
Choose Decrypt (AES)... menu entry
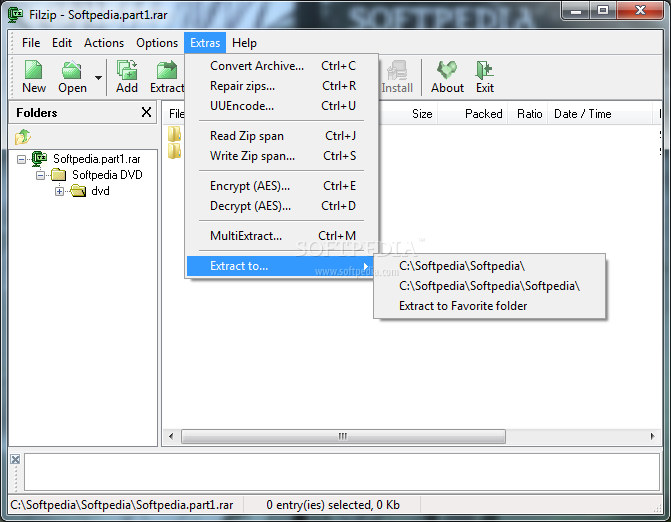pyautogui.click(x=282, y=206)
